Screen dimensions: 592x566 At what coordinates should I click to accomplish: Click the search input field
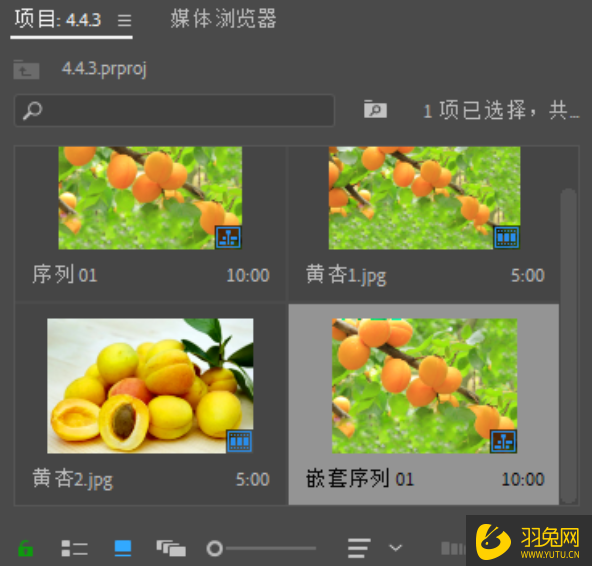click(174, 110)
